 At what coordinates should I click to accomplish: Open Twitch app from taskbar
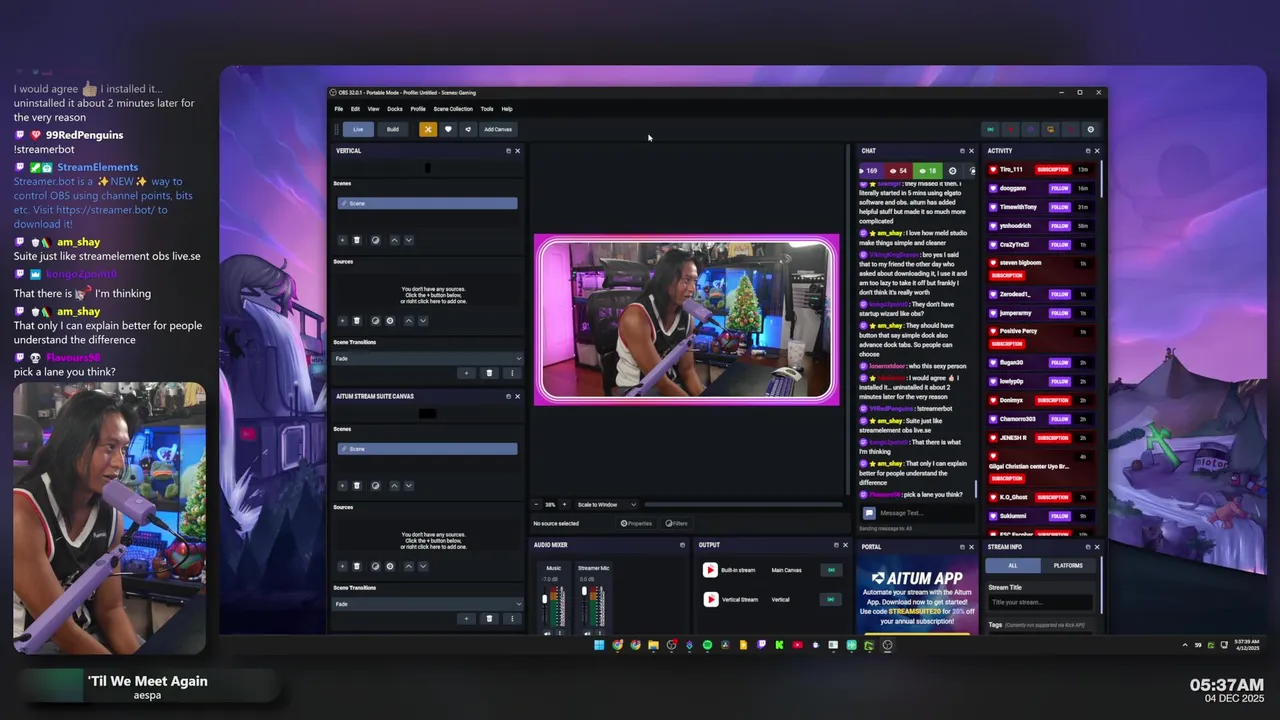click(761, 645)
